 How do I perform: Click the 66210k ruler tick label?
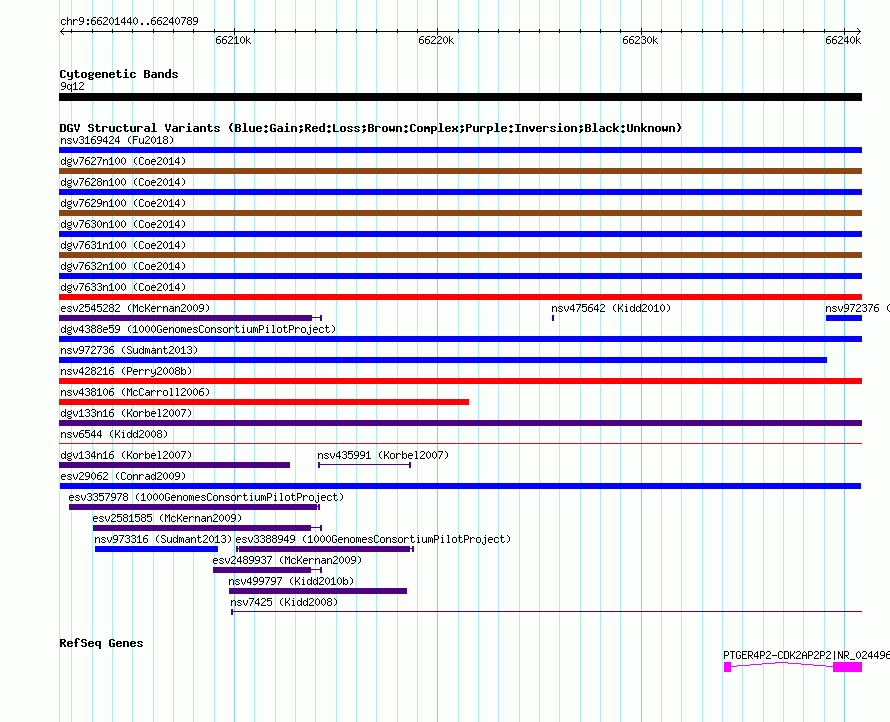(233, 40)
